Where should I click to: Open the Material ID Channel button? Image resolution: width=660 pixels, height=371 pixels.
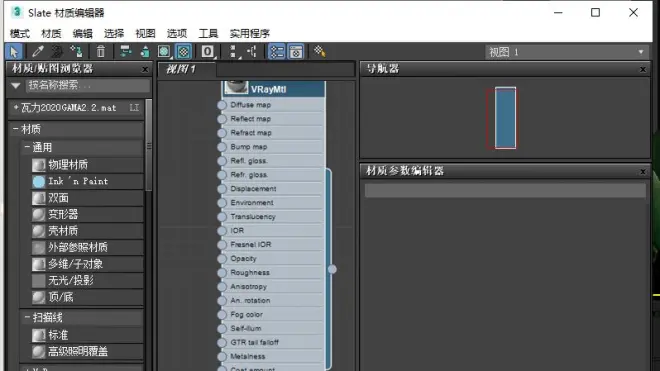pyautogui.click(x=207, y=52)
